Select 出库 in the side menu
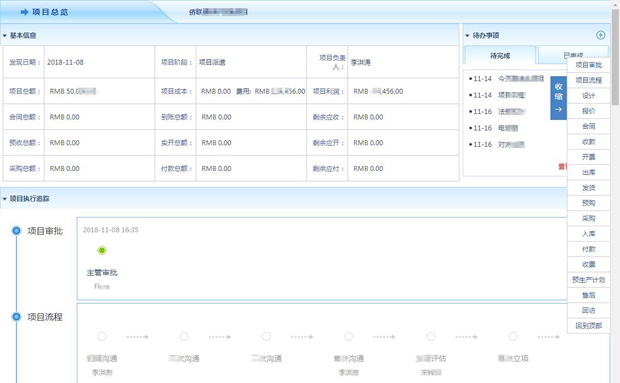This screenshot has height=383, width=620. point(588,172)
